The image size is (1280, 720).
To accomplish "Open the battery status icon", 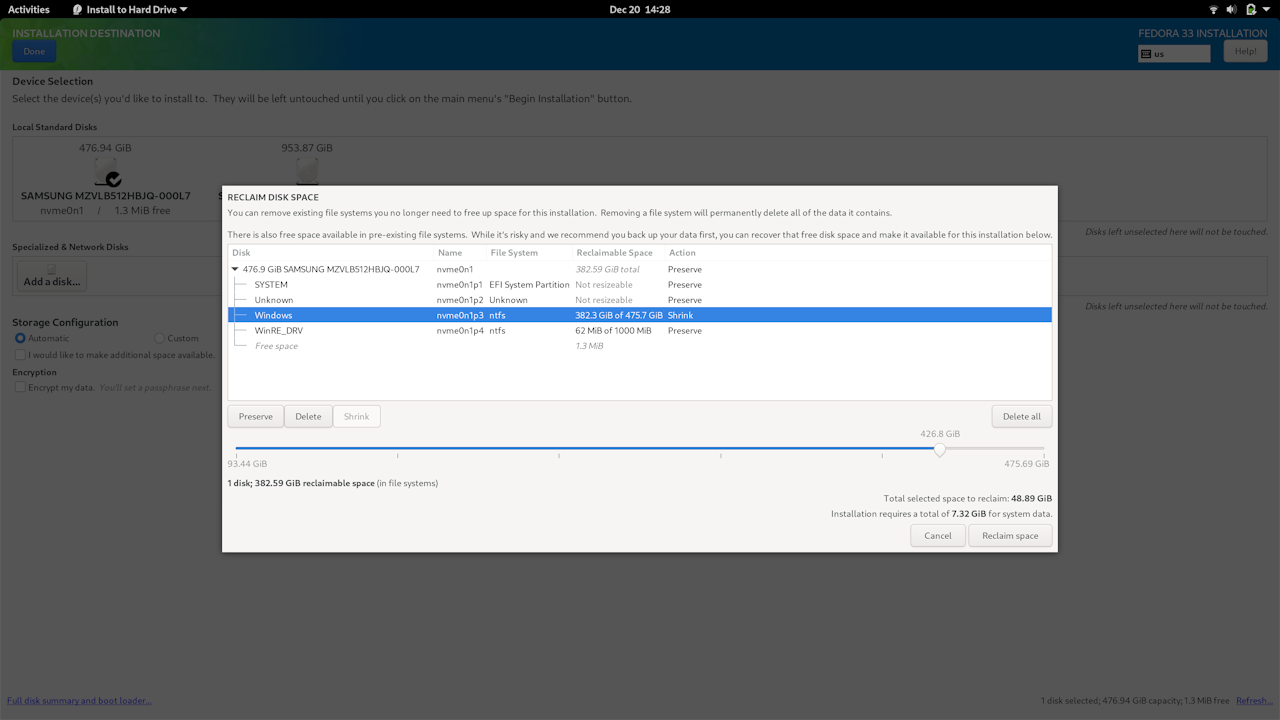I will 1250,9.
